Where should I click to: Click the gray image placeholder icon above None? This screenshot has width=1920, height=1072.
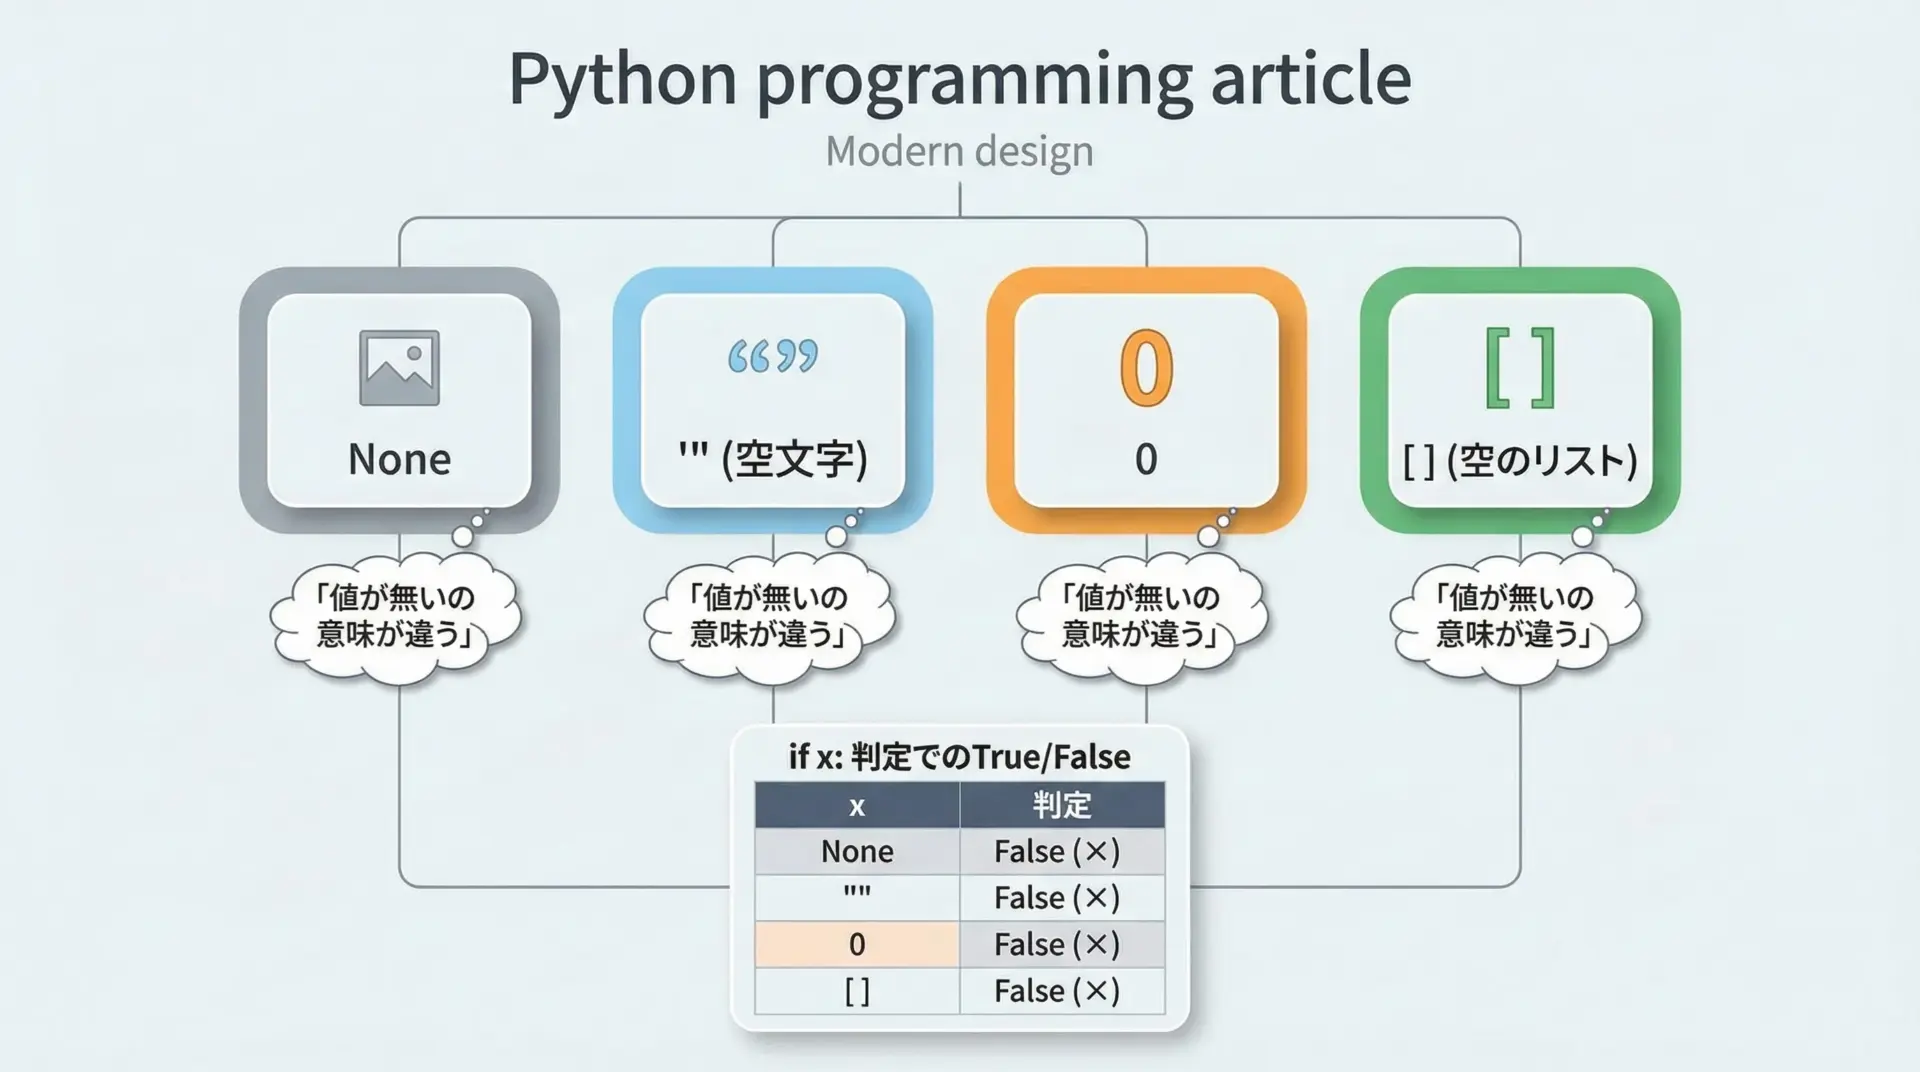tap(399, 367)
